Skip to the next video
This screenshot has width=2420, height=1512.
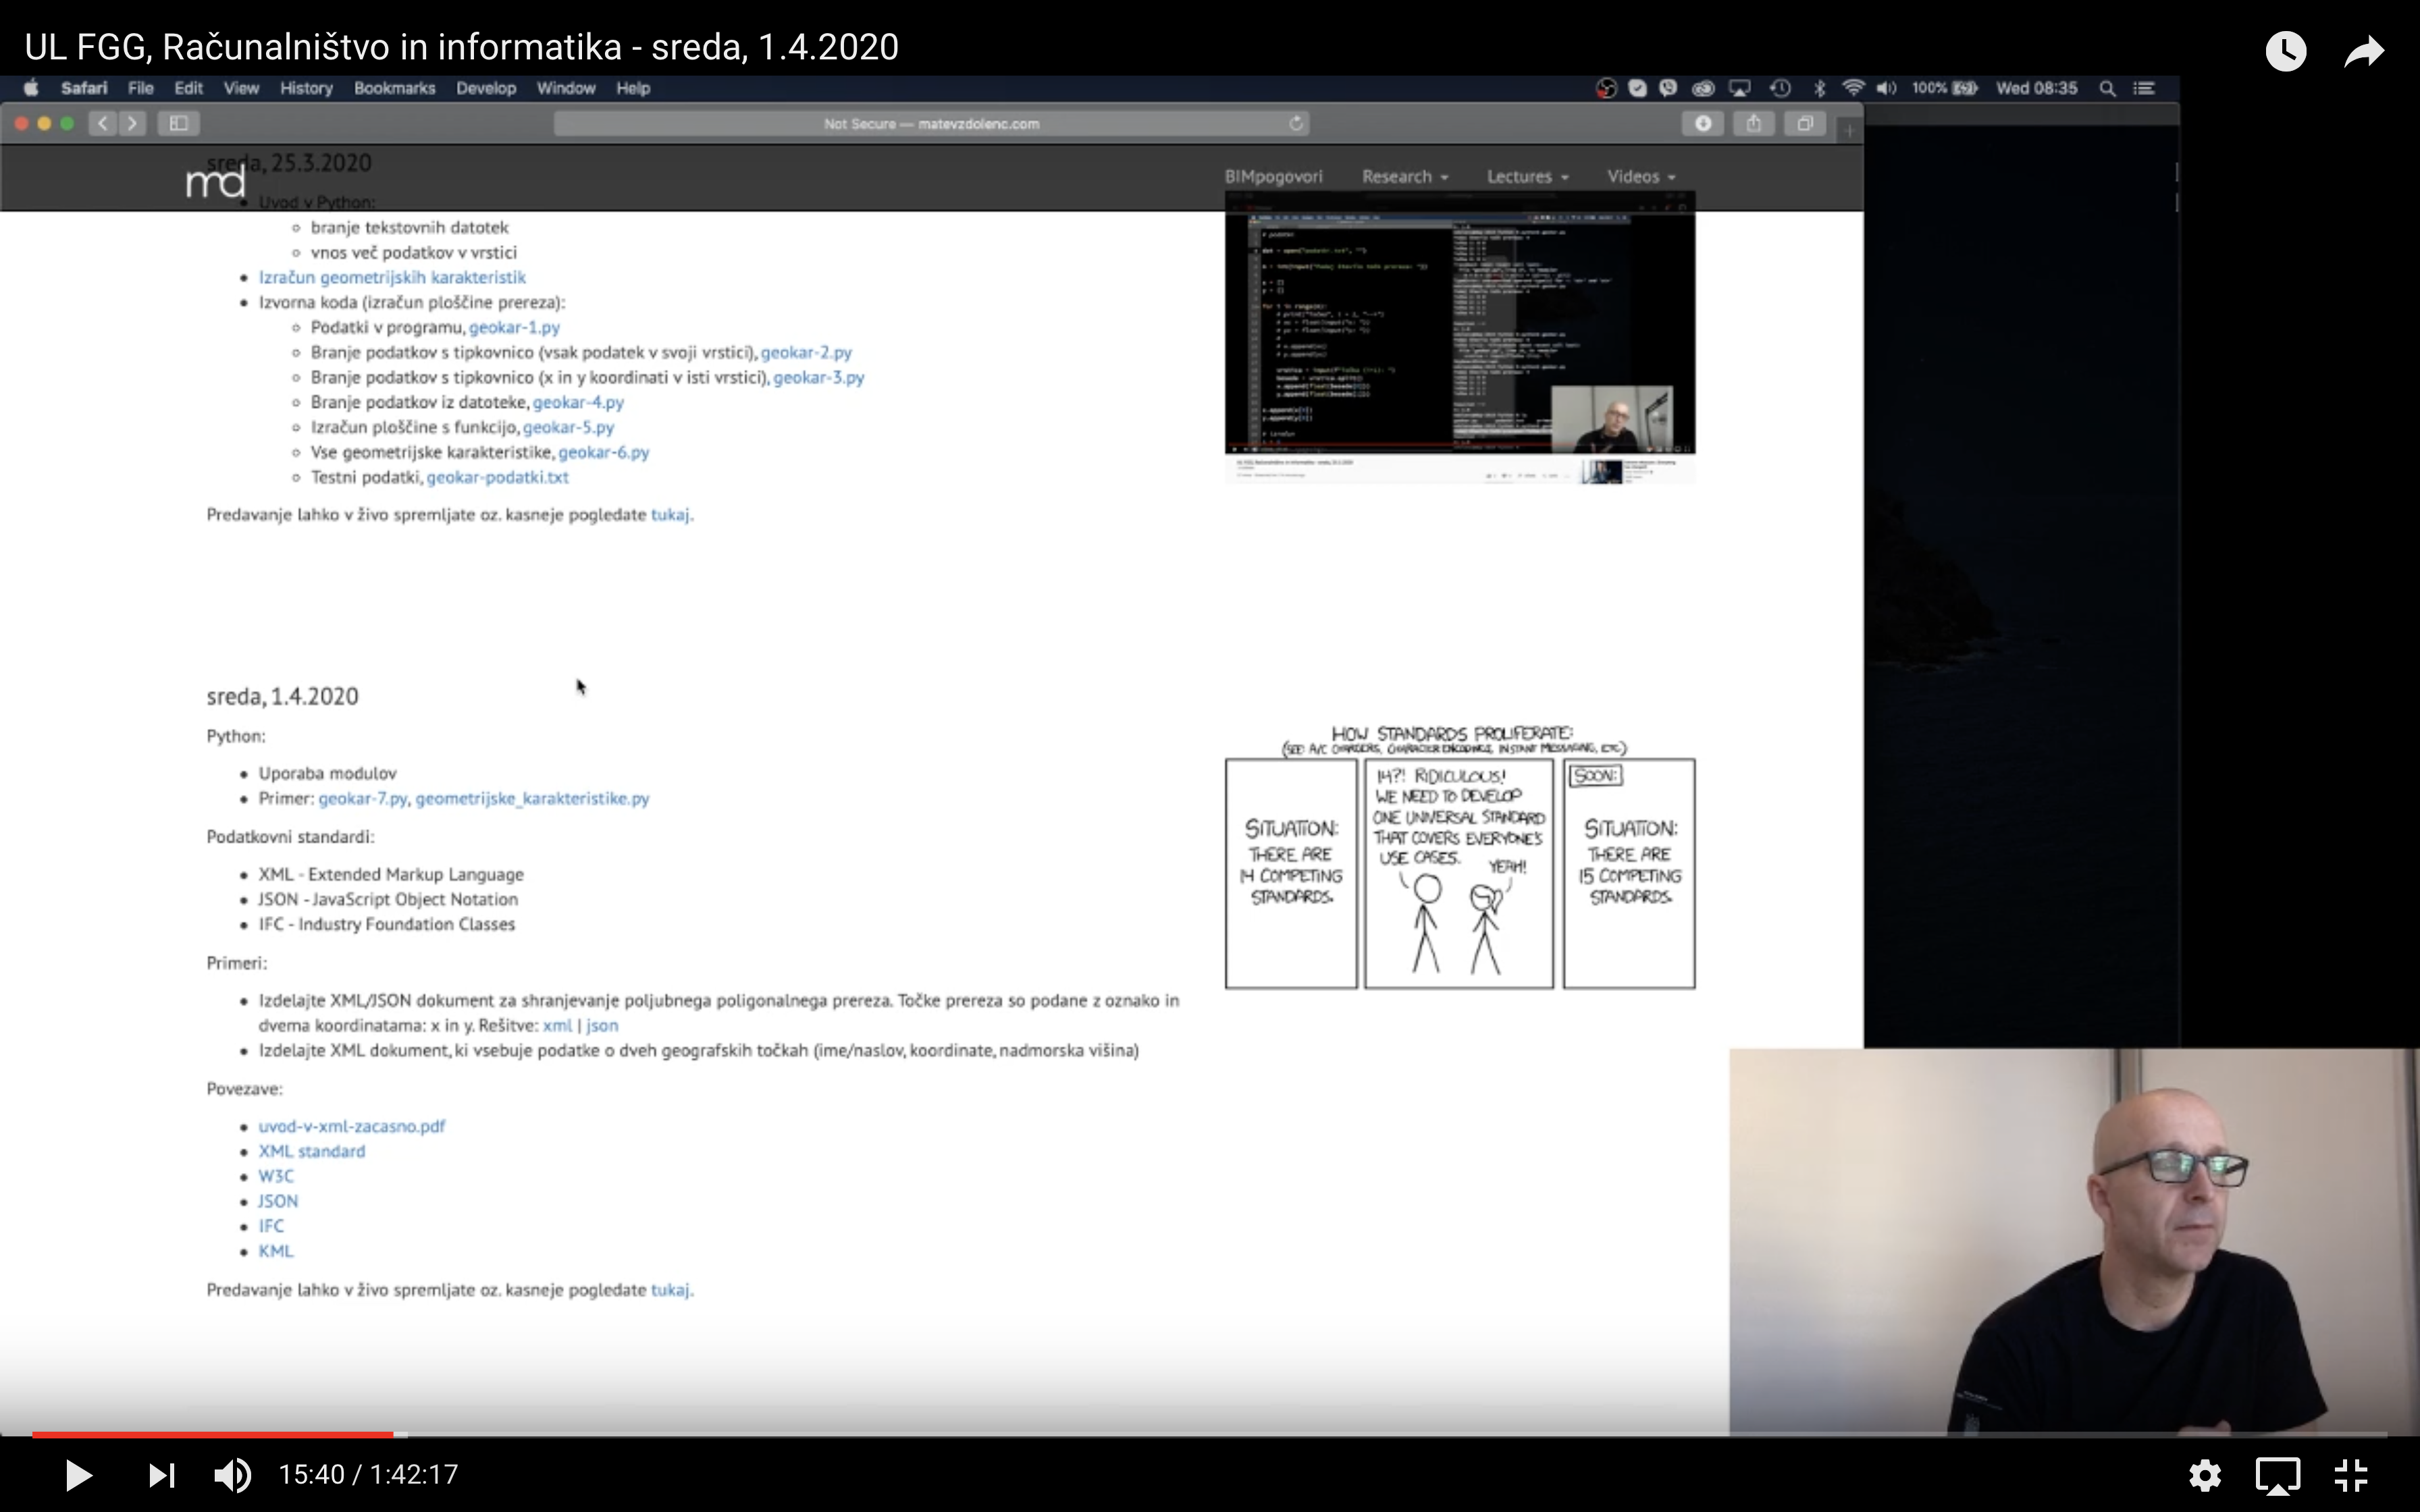click(161, 1475)
